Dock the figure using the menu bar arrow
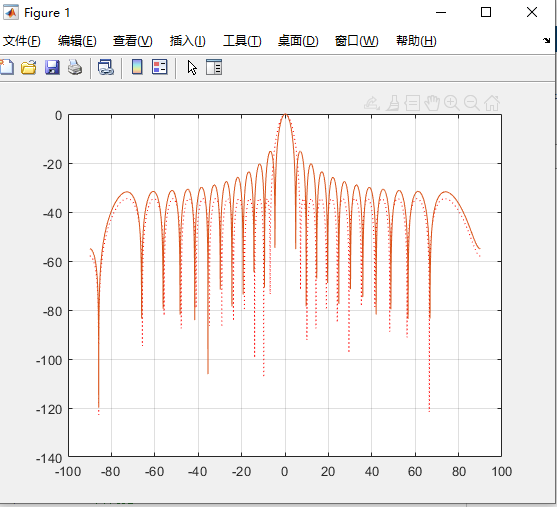 click(546, 41)
